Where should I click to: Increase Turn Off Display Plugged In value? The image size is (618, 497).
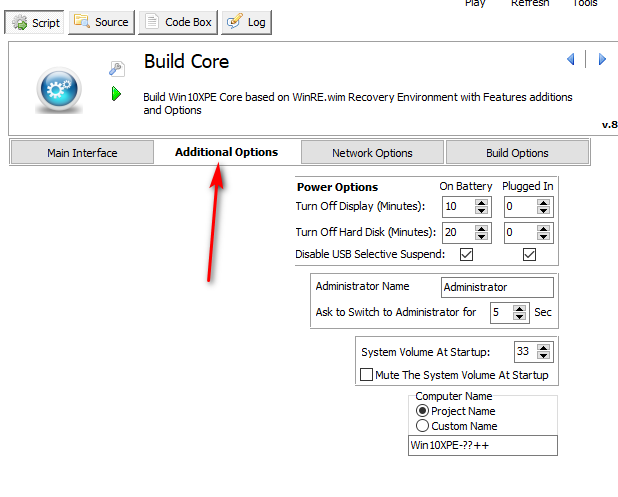point(543,203)
